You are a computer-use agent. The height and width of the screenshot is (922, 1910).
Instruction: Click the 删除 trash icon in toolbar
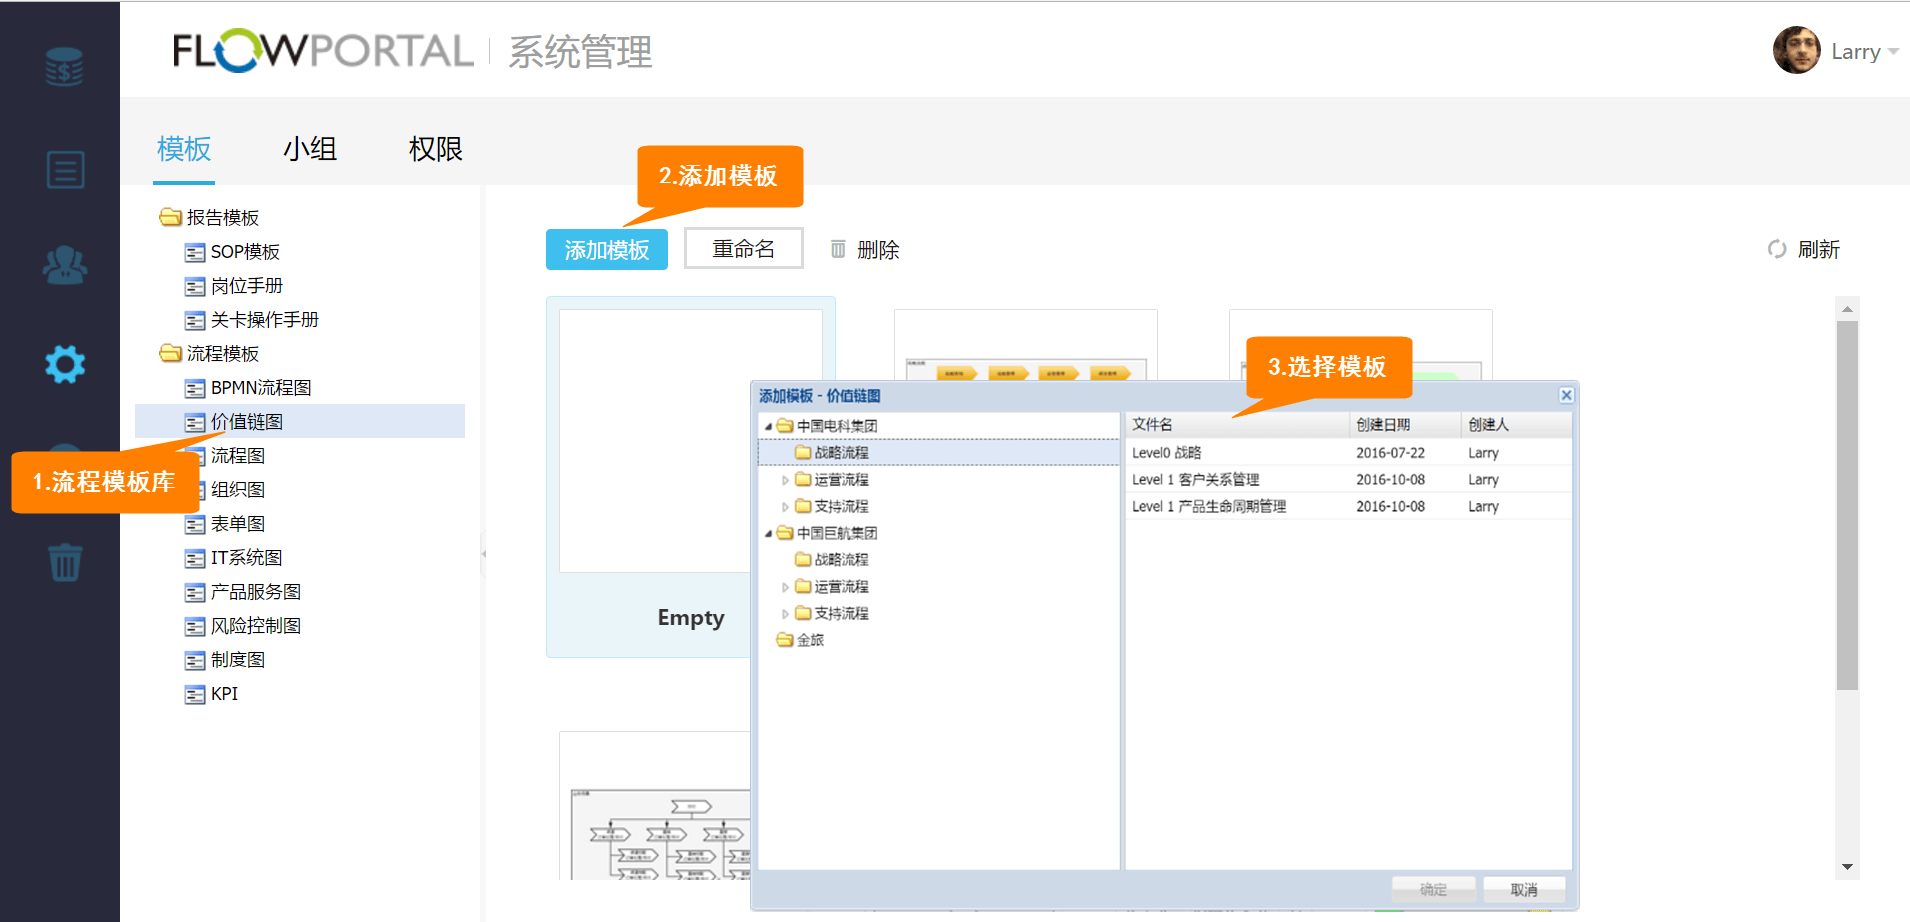pos(838,249)
